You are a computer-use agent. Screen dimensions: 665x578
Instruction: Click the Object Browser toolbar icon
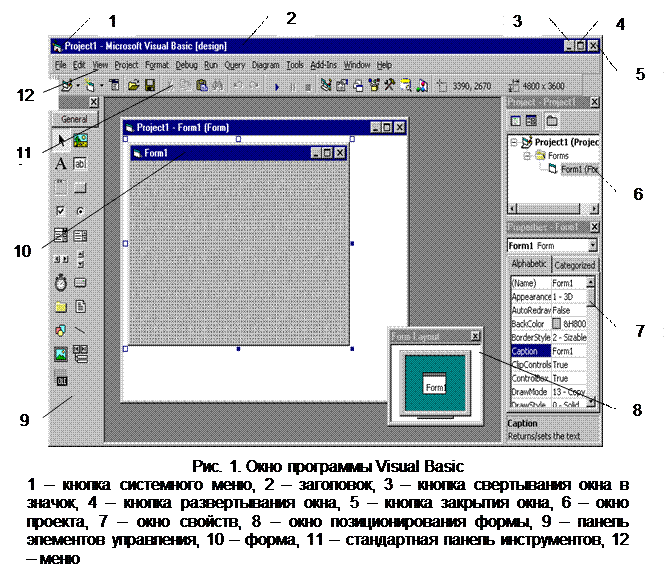(x=374, y=86)
